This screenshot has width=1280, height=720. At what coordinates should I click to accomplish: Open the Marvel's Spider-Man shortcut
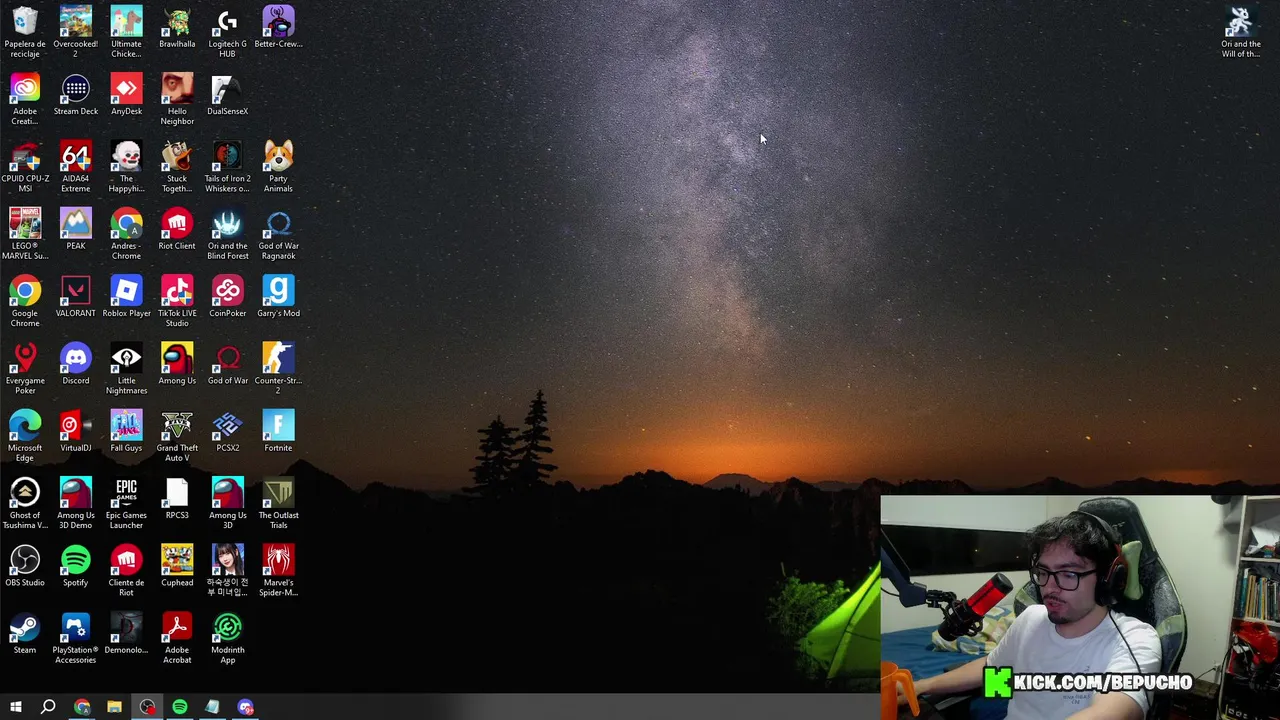coord(278,570)
